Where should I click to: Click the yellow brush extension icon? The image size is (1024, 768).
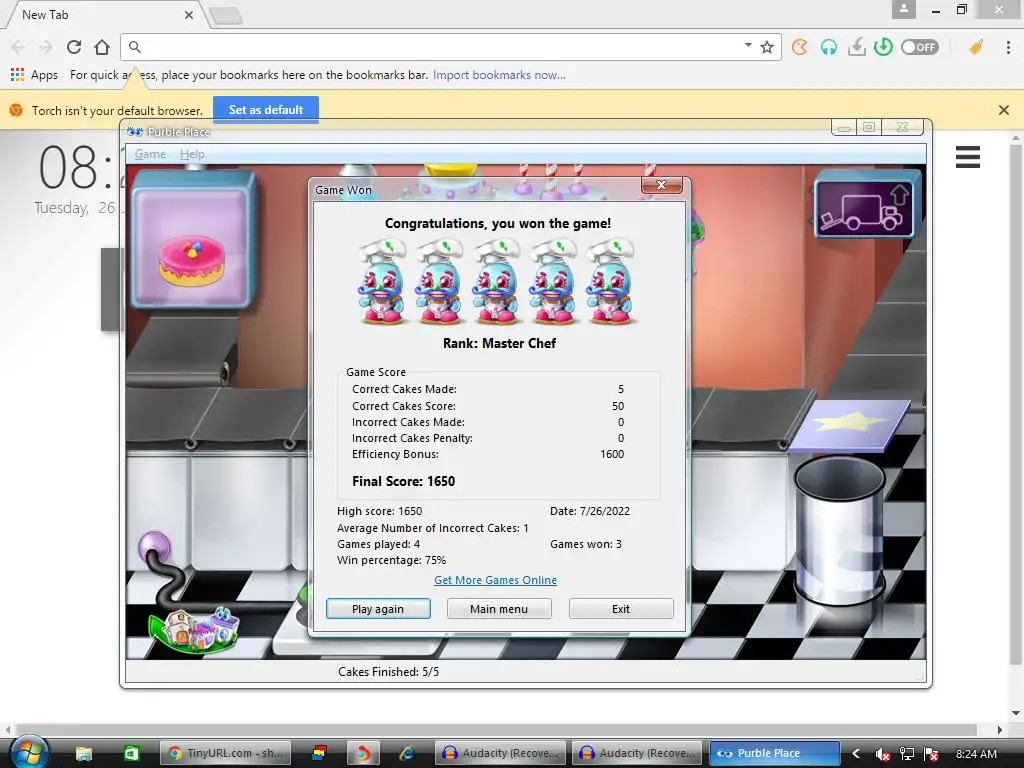pyautogui.click(x=976, y=47)
